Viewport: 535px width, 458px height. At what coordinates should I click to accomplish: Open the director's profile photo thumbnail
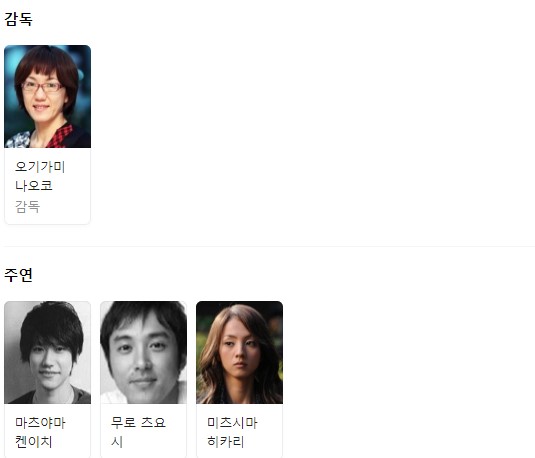click(47, 96)
